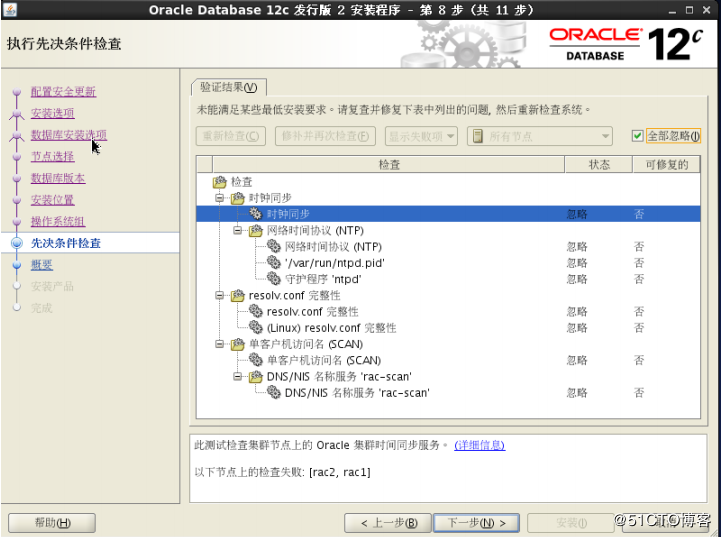Screen dimensions: 721x537
Task: Collapse the 网络时间协议 (NTP) tree group
Action: [x=238, y=230]
